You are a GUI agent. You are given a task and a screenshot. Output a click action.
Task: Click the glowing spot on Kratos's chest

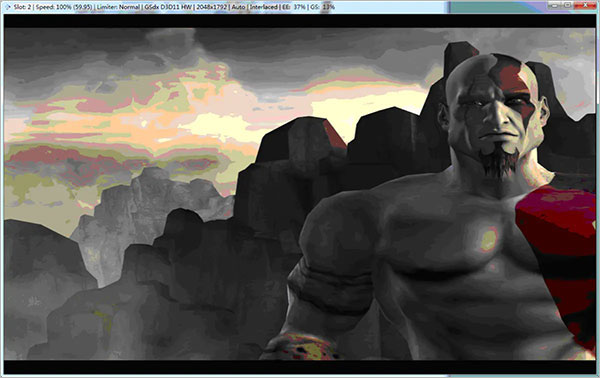coord(489,239)
